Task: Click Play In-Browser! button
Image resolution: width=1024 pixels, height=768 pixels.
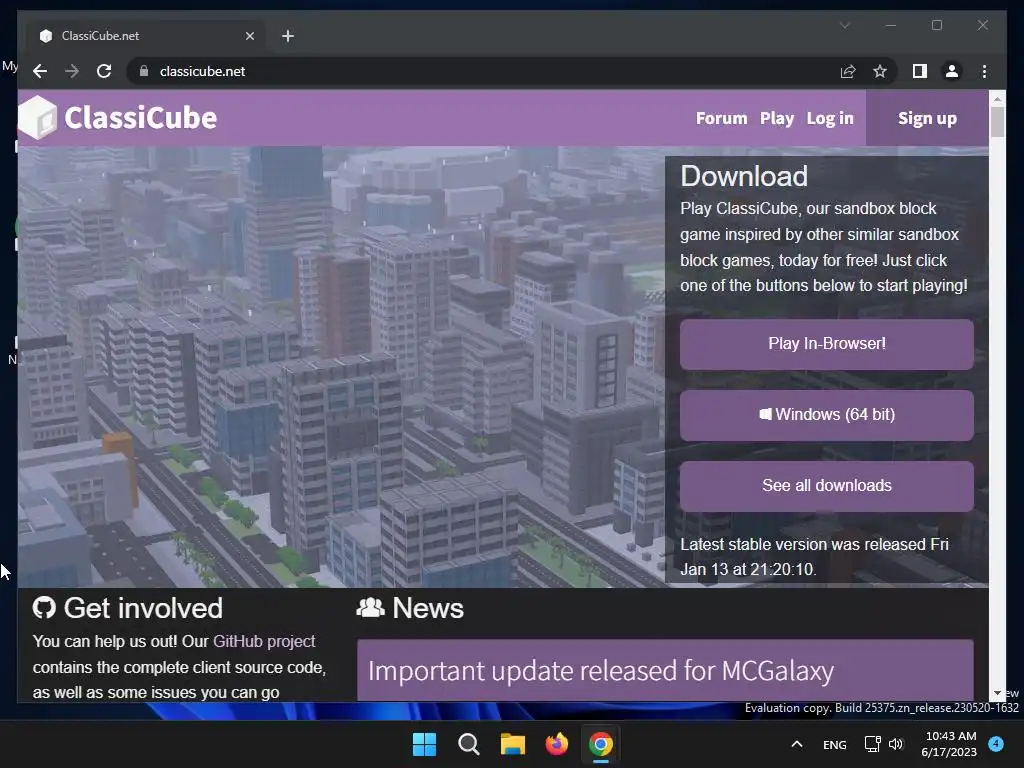Action: point(826,344)
